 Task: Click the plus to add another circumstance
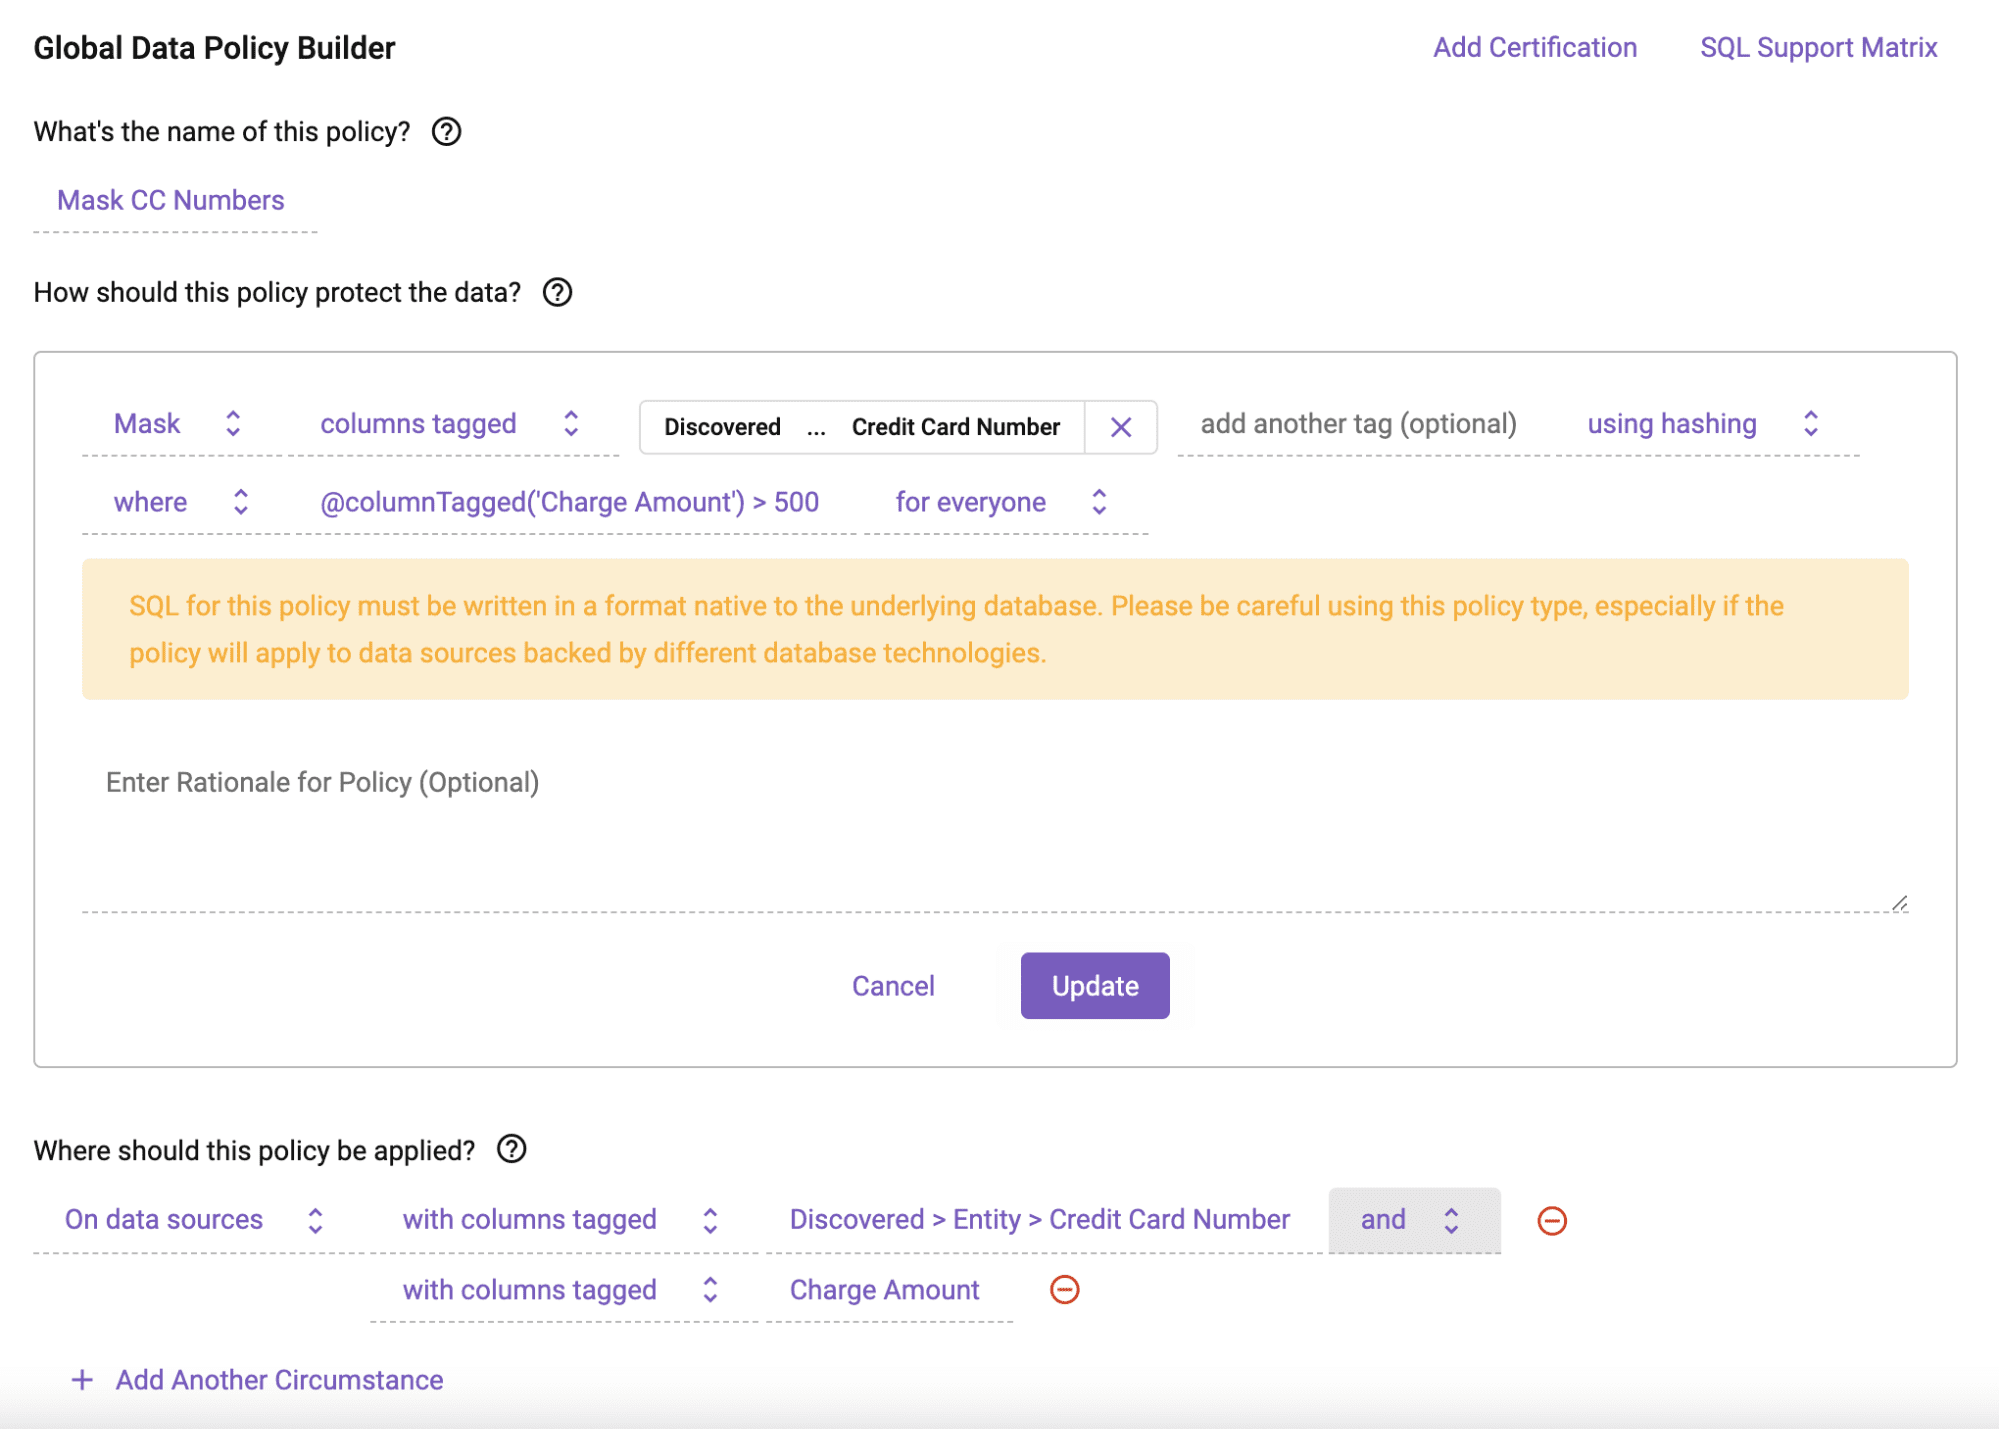click(81, 1379)
